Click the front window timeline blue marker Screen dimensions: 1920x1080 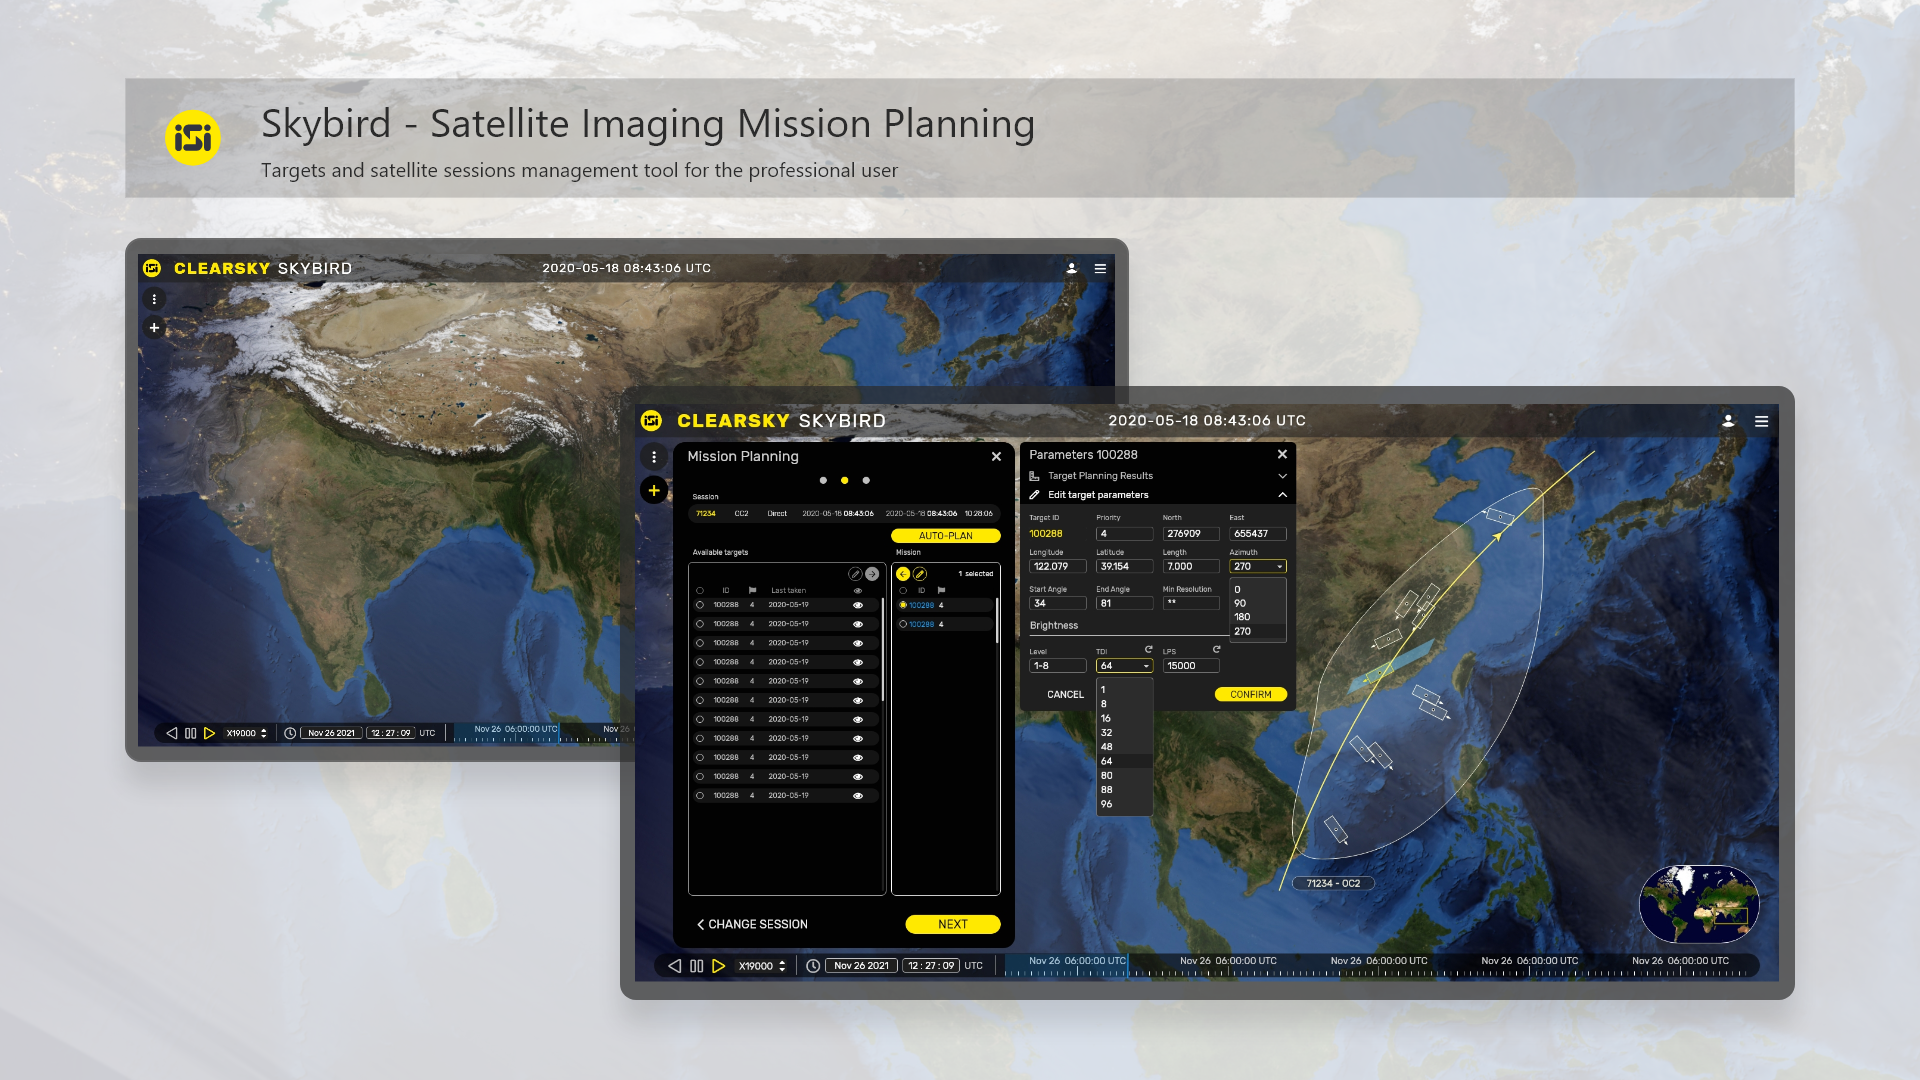pos(1128,965)
